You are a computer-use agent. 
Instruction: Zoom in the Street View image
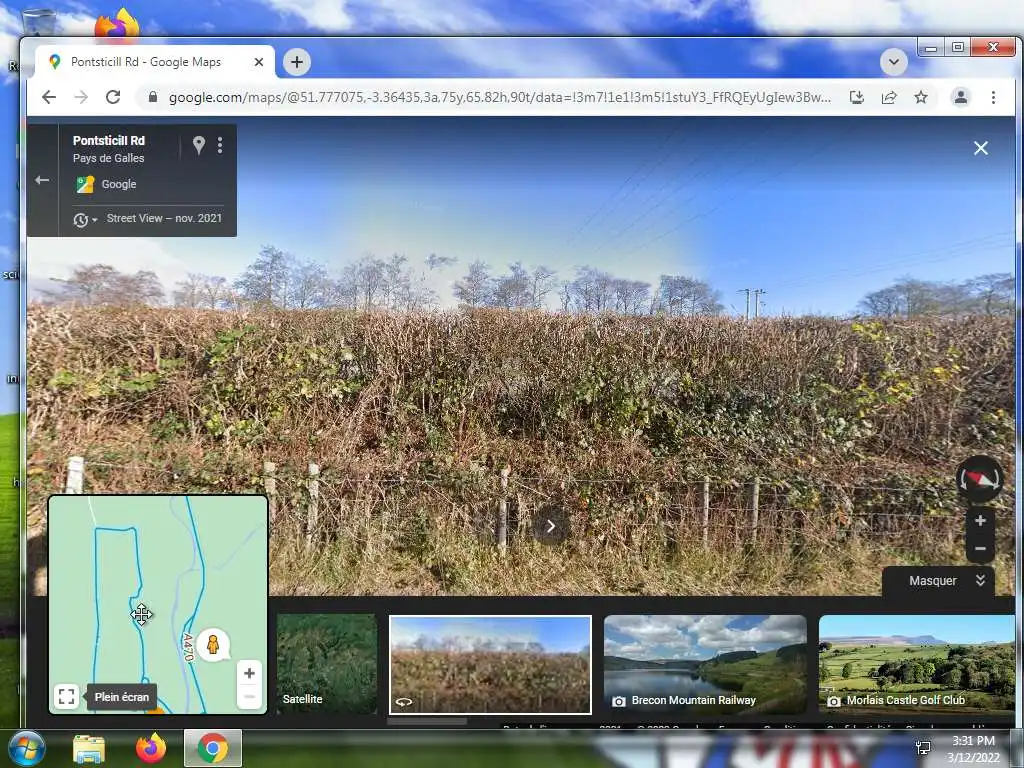980,521
